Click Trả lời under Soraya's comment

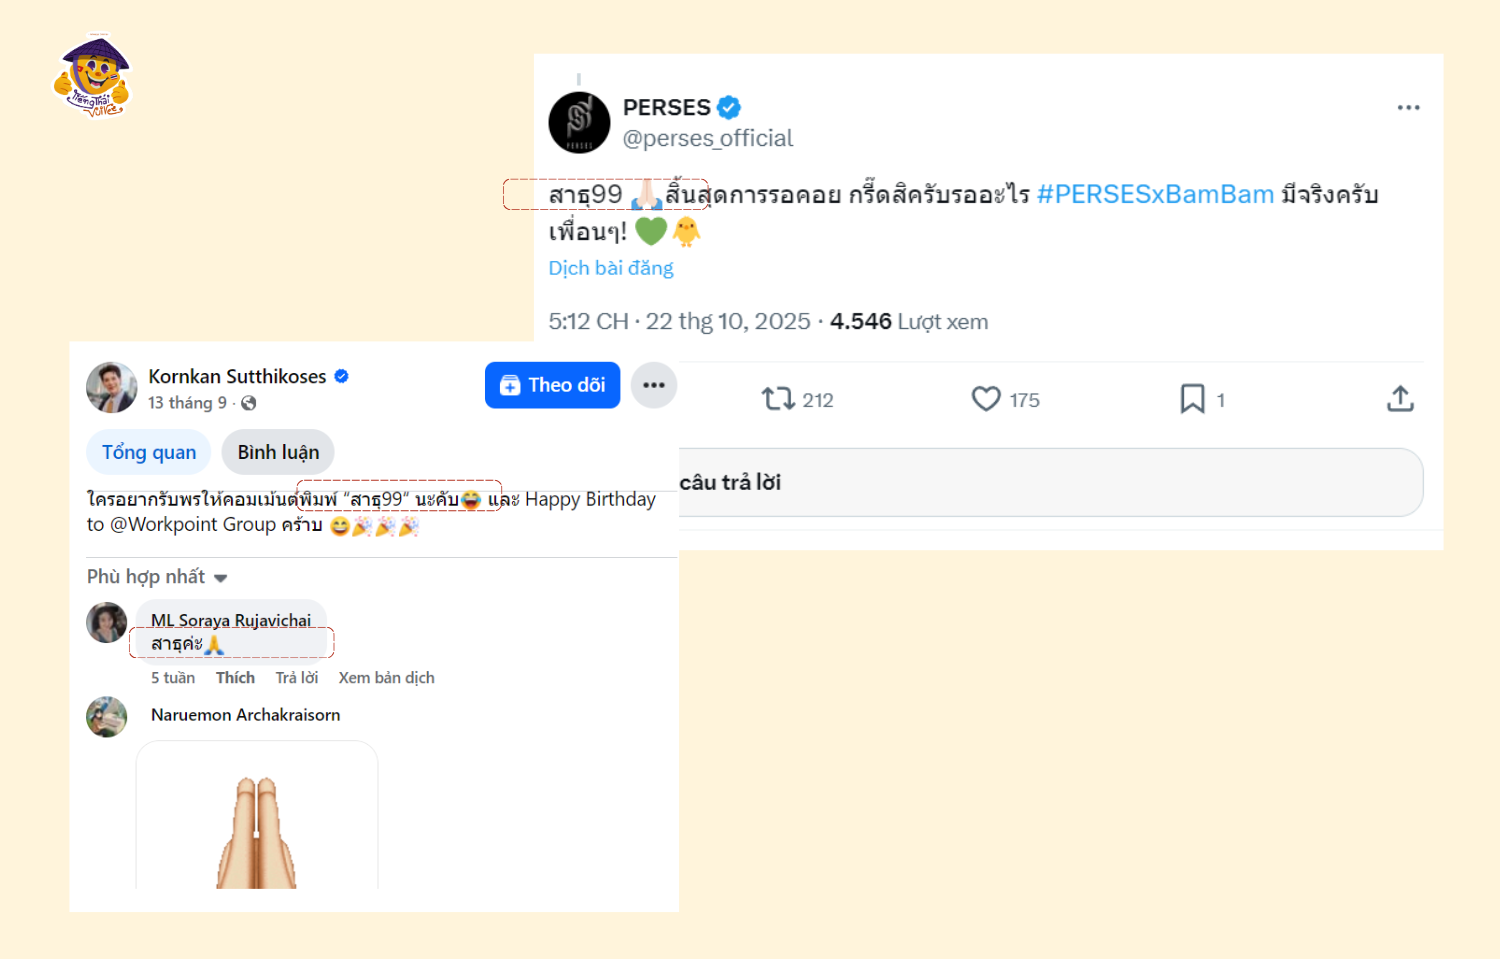click(297, 678)
